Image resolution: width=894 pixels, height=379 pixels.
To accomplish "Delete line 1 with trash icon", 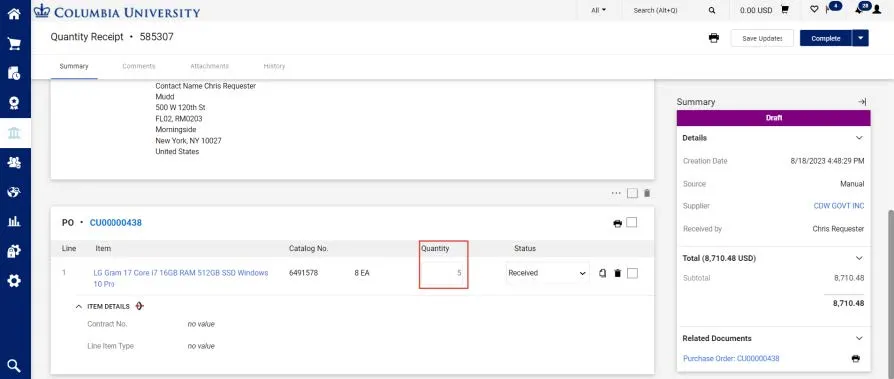I will pyautogui.click(x=617, y=274).
